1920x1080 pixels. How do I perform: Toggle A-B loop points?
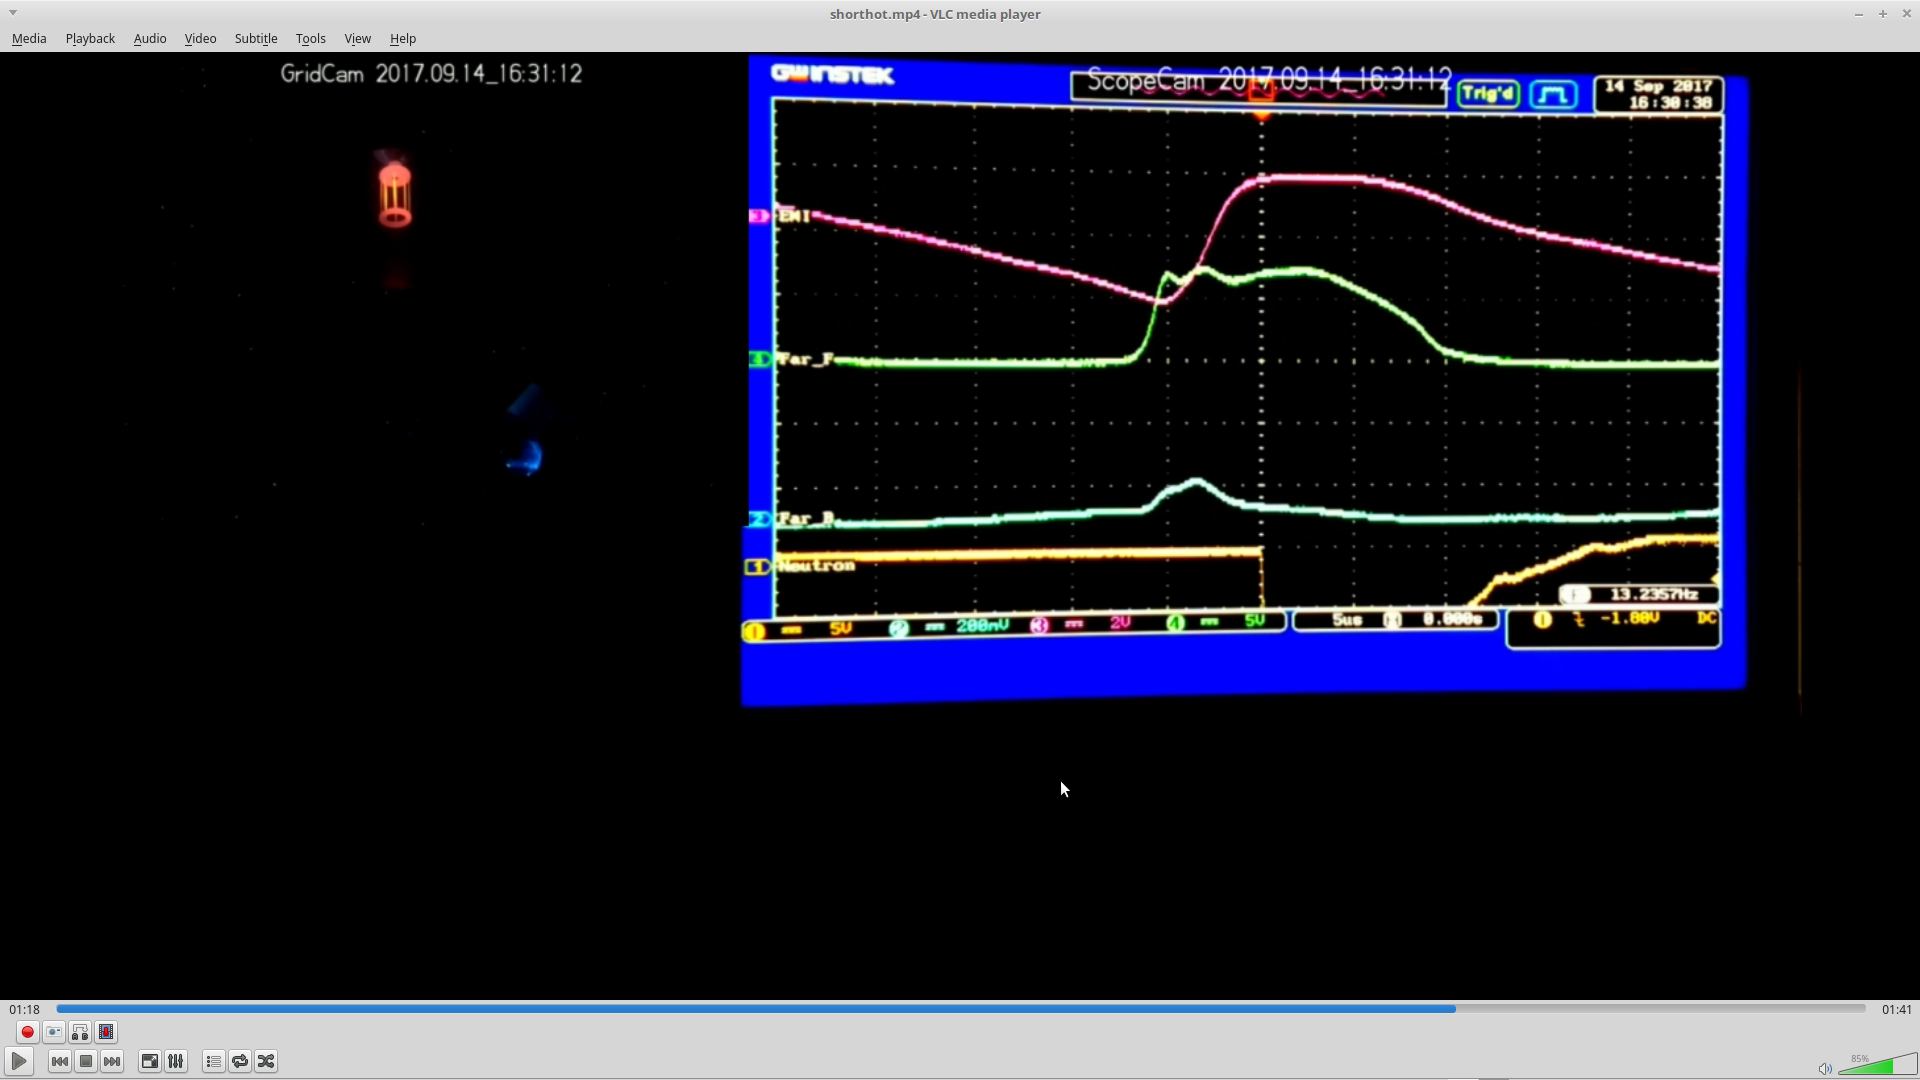[x=80, y=1032]
